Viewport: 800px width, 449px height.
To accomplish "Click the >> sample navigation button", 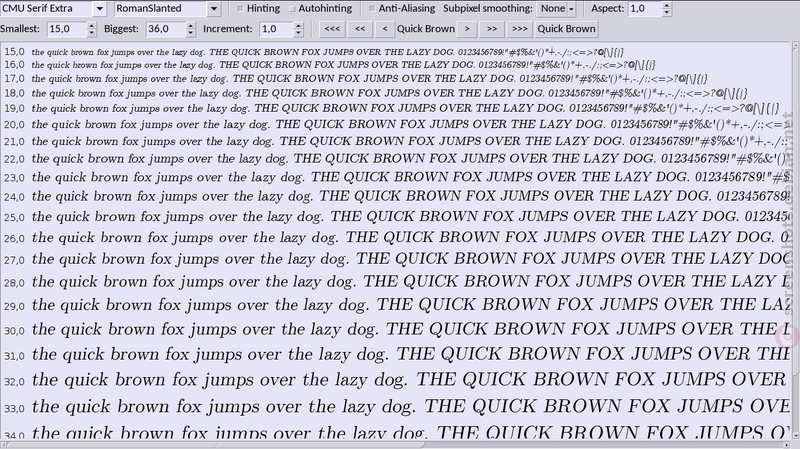I will point(492,29).
